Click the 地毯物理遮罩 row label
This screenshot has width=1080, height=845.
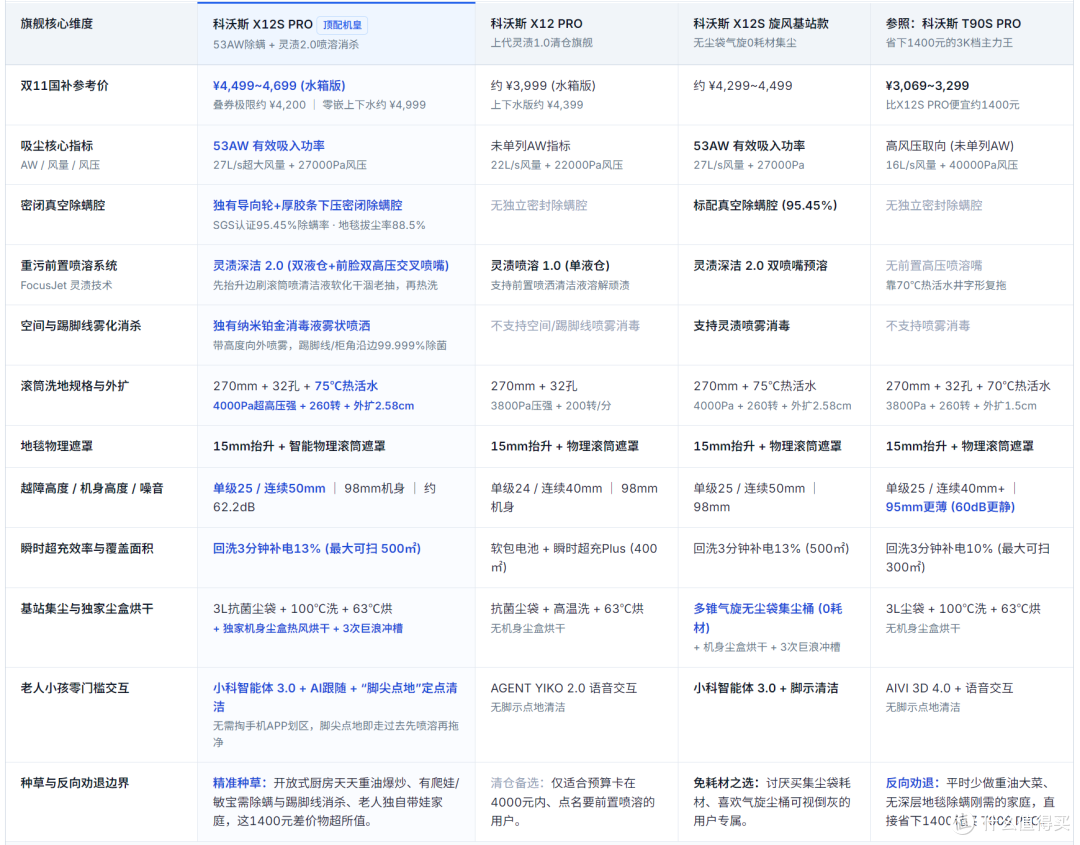(56, 446)
